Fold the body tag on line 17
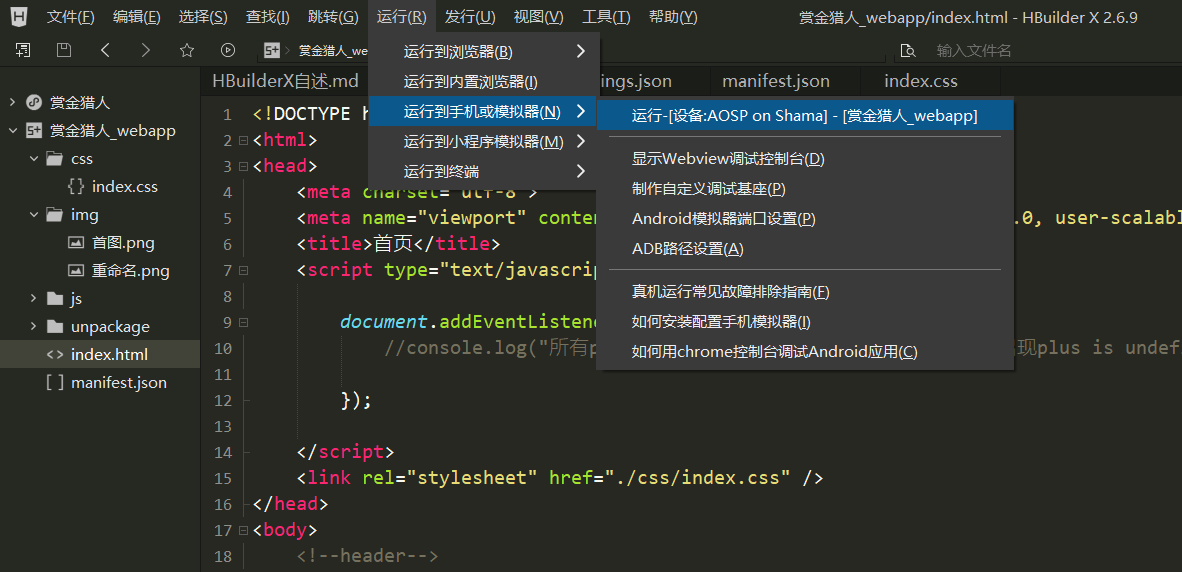1182x572 pixels. 243,531
